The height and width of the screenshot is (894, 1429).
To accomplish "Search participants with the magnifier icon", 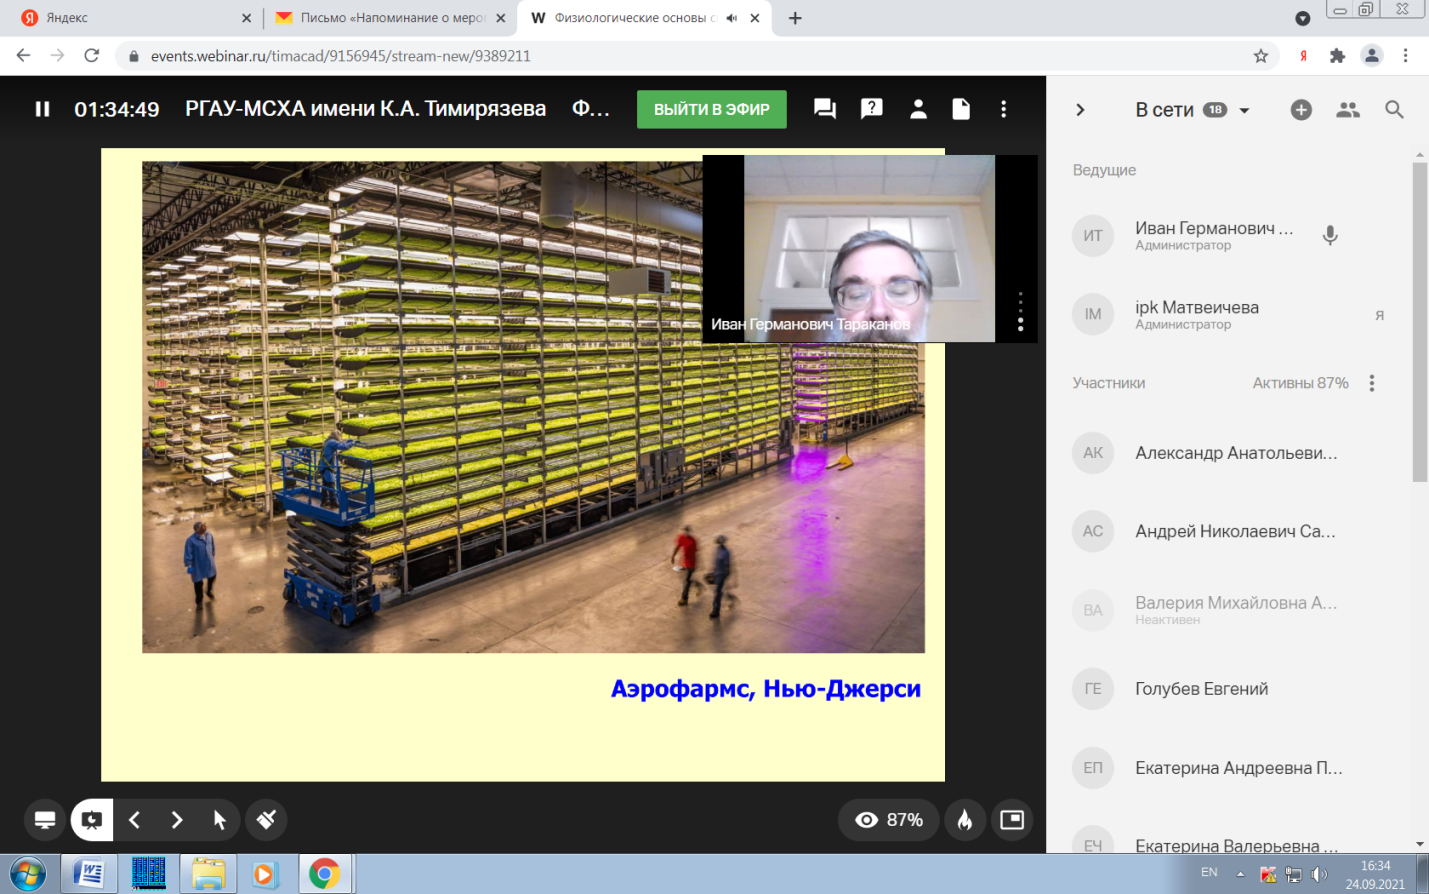I will pyautogui.click(x=1395, y=110).
